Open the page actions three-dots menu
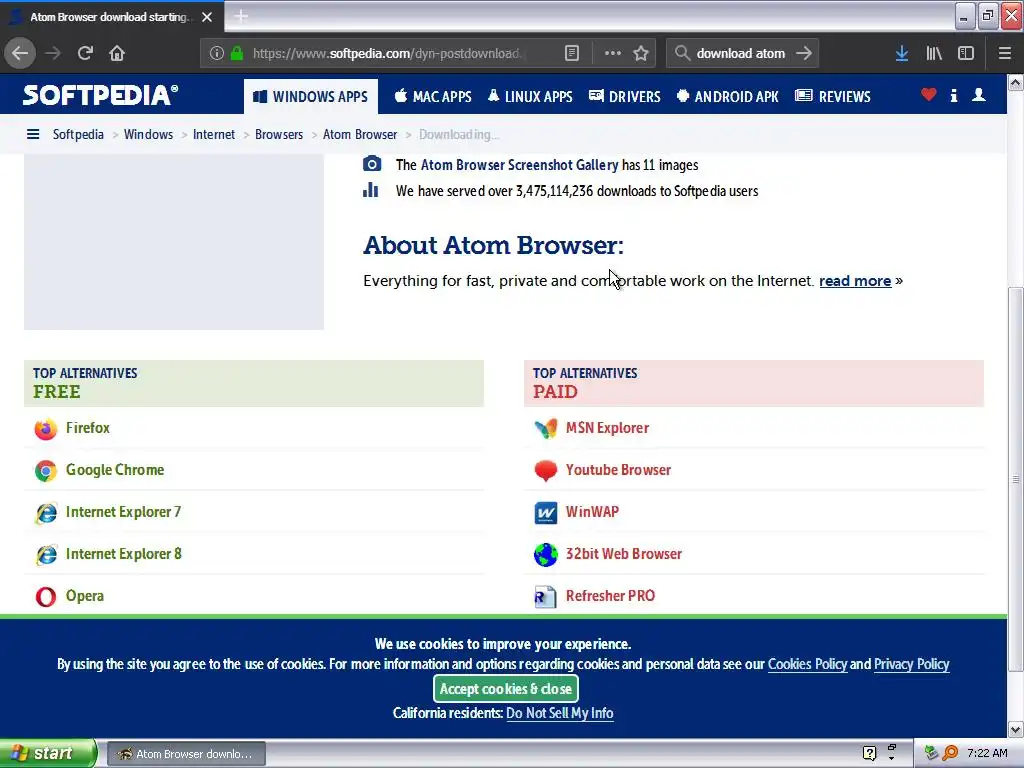Screen dimensions: 1024x768 tap(613, 53)
